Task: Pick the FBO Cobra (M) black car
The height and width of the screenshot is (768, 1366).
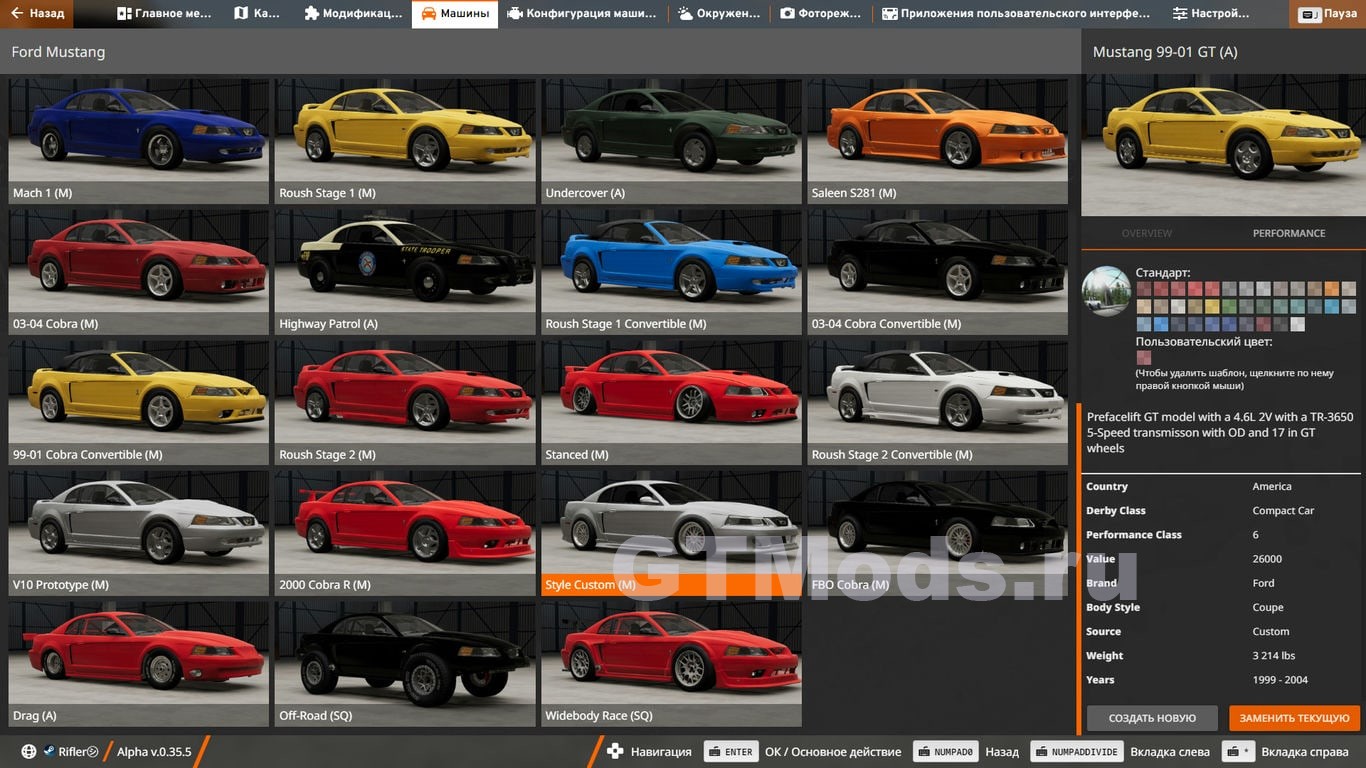Action: coord(938,533)
